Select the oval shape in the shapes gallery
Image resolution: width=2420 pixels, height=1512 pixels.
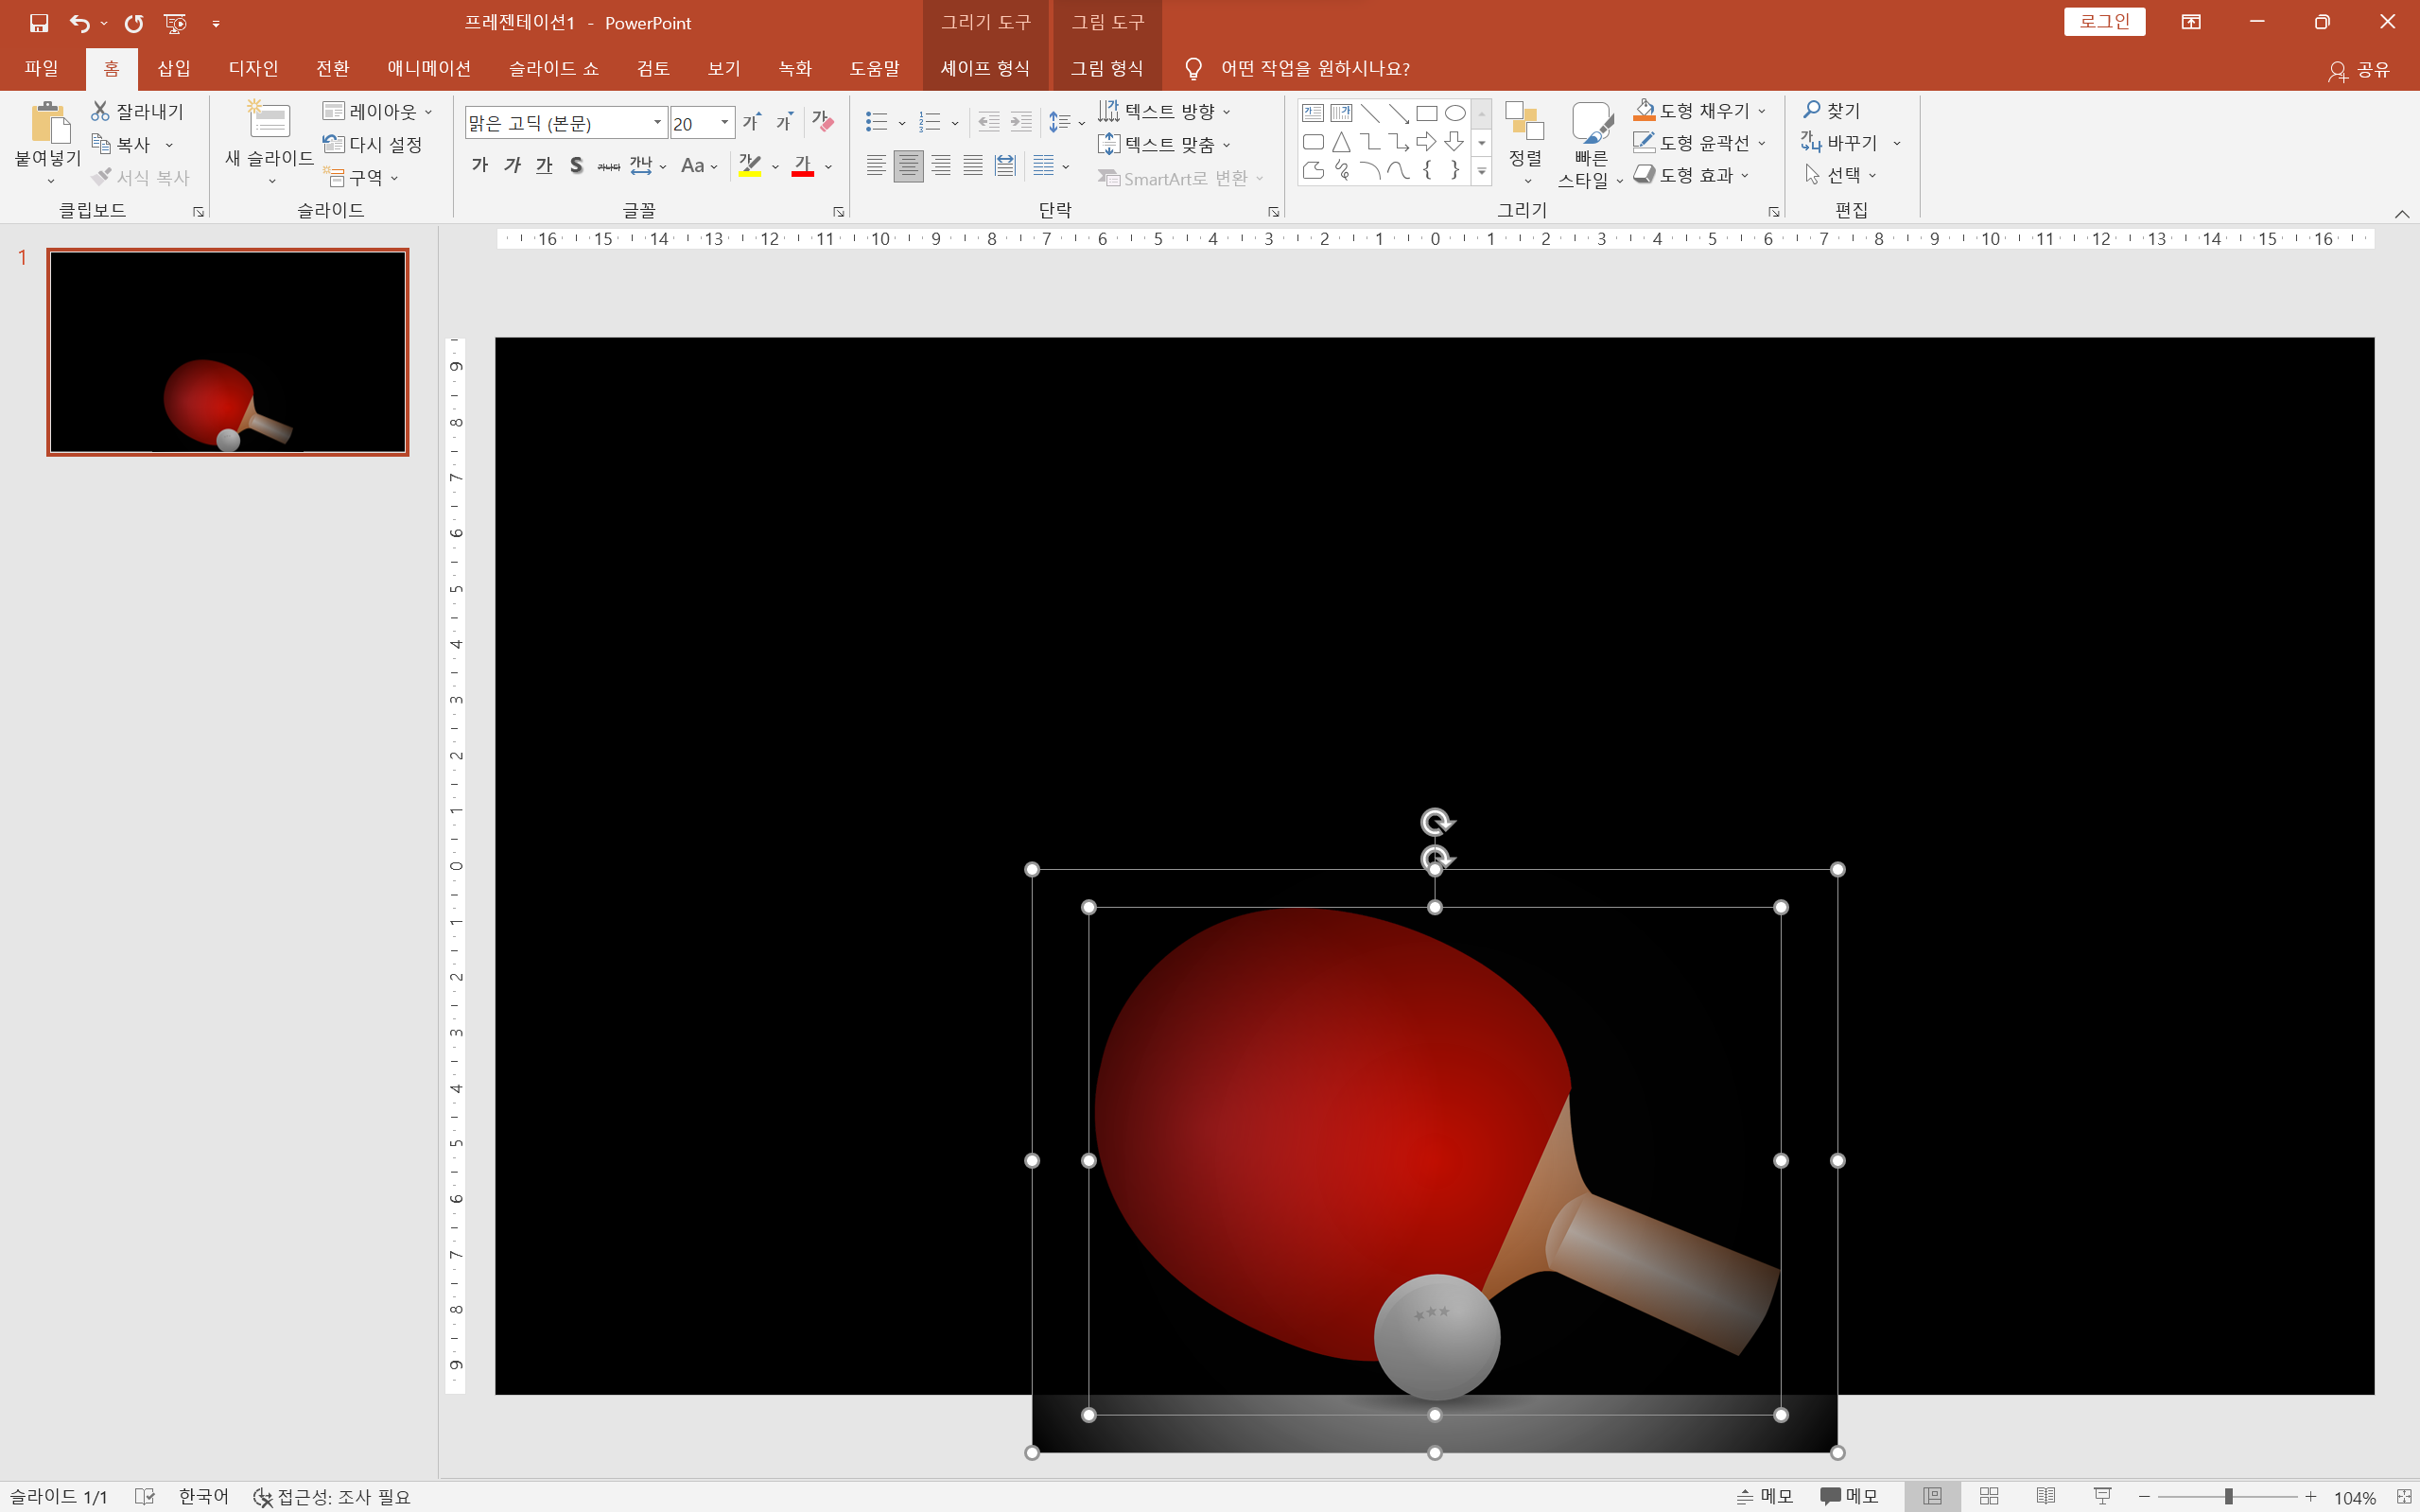1455,113
